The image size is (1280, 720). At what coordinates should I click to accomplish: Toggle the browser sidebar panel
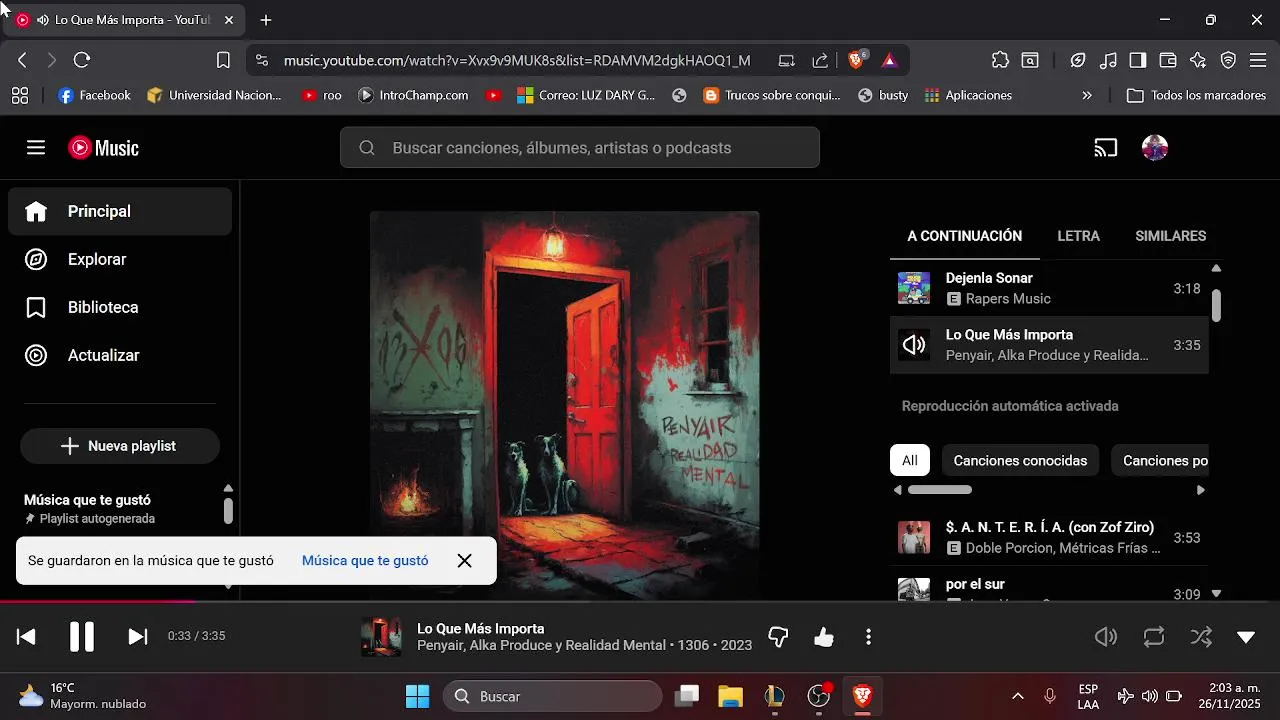pyautogui.click(x=1137, y=60)
